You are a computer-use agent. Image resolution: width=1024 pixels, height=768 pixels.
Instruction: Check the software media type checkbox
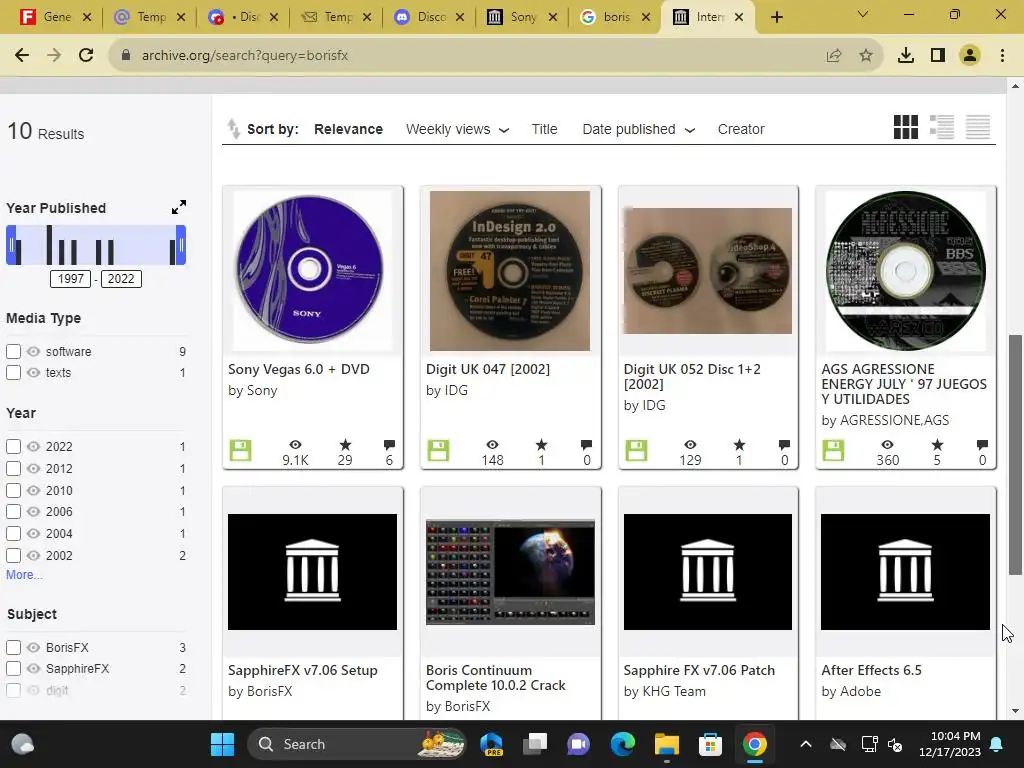point(13,351)
